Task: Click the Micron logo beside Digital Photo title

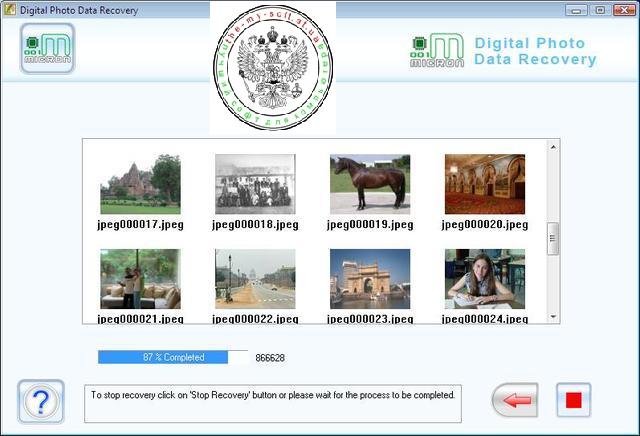Action: click(x=437, y=51)
